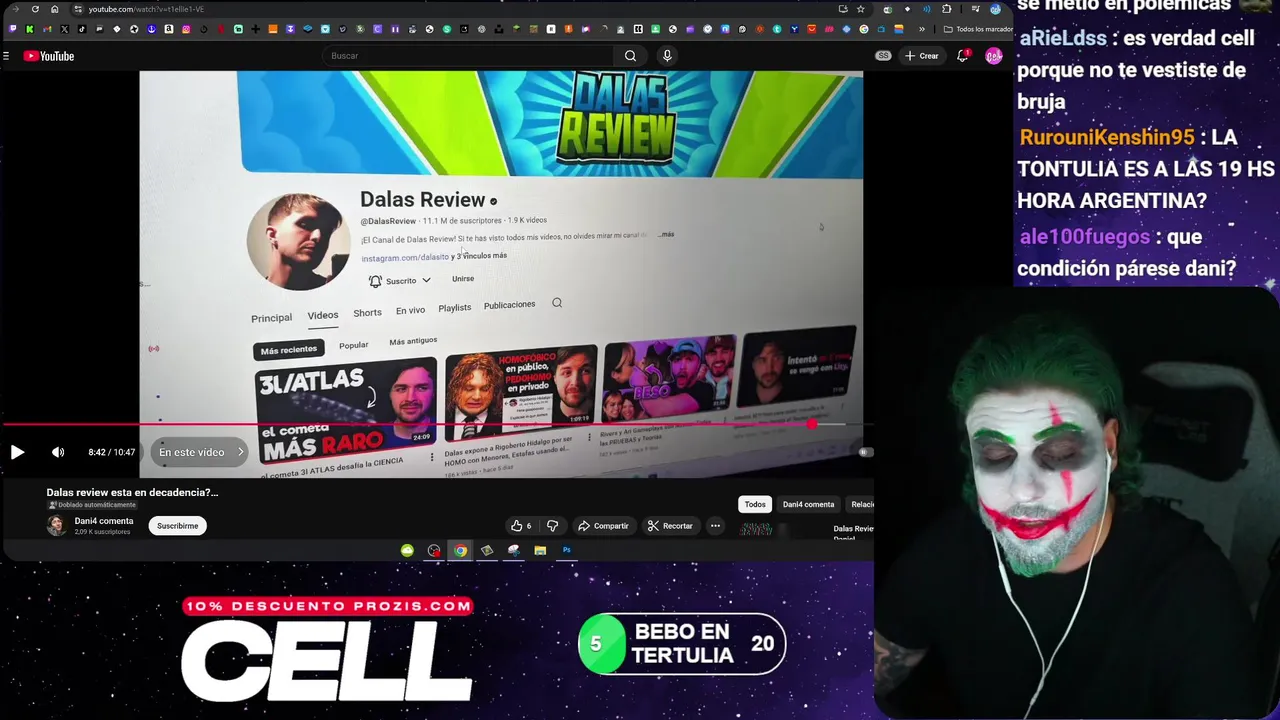Click the Doblado automáticamente badge
This screenshot has width=1280, height=720.
coord(92,505)
